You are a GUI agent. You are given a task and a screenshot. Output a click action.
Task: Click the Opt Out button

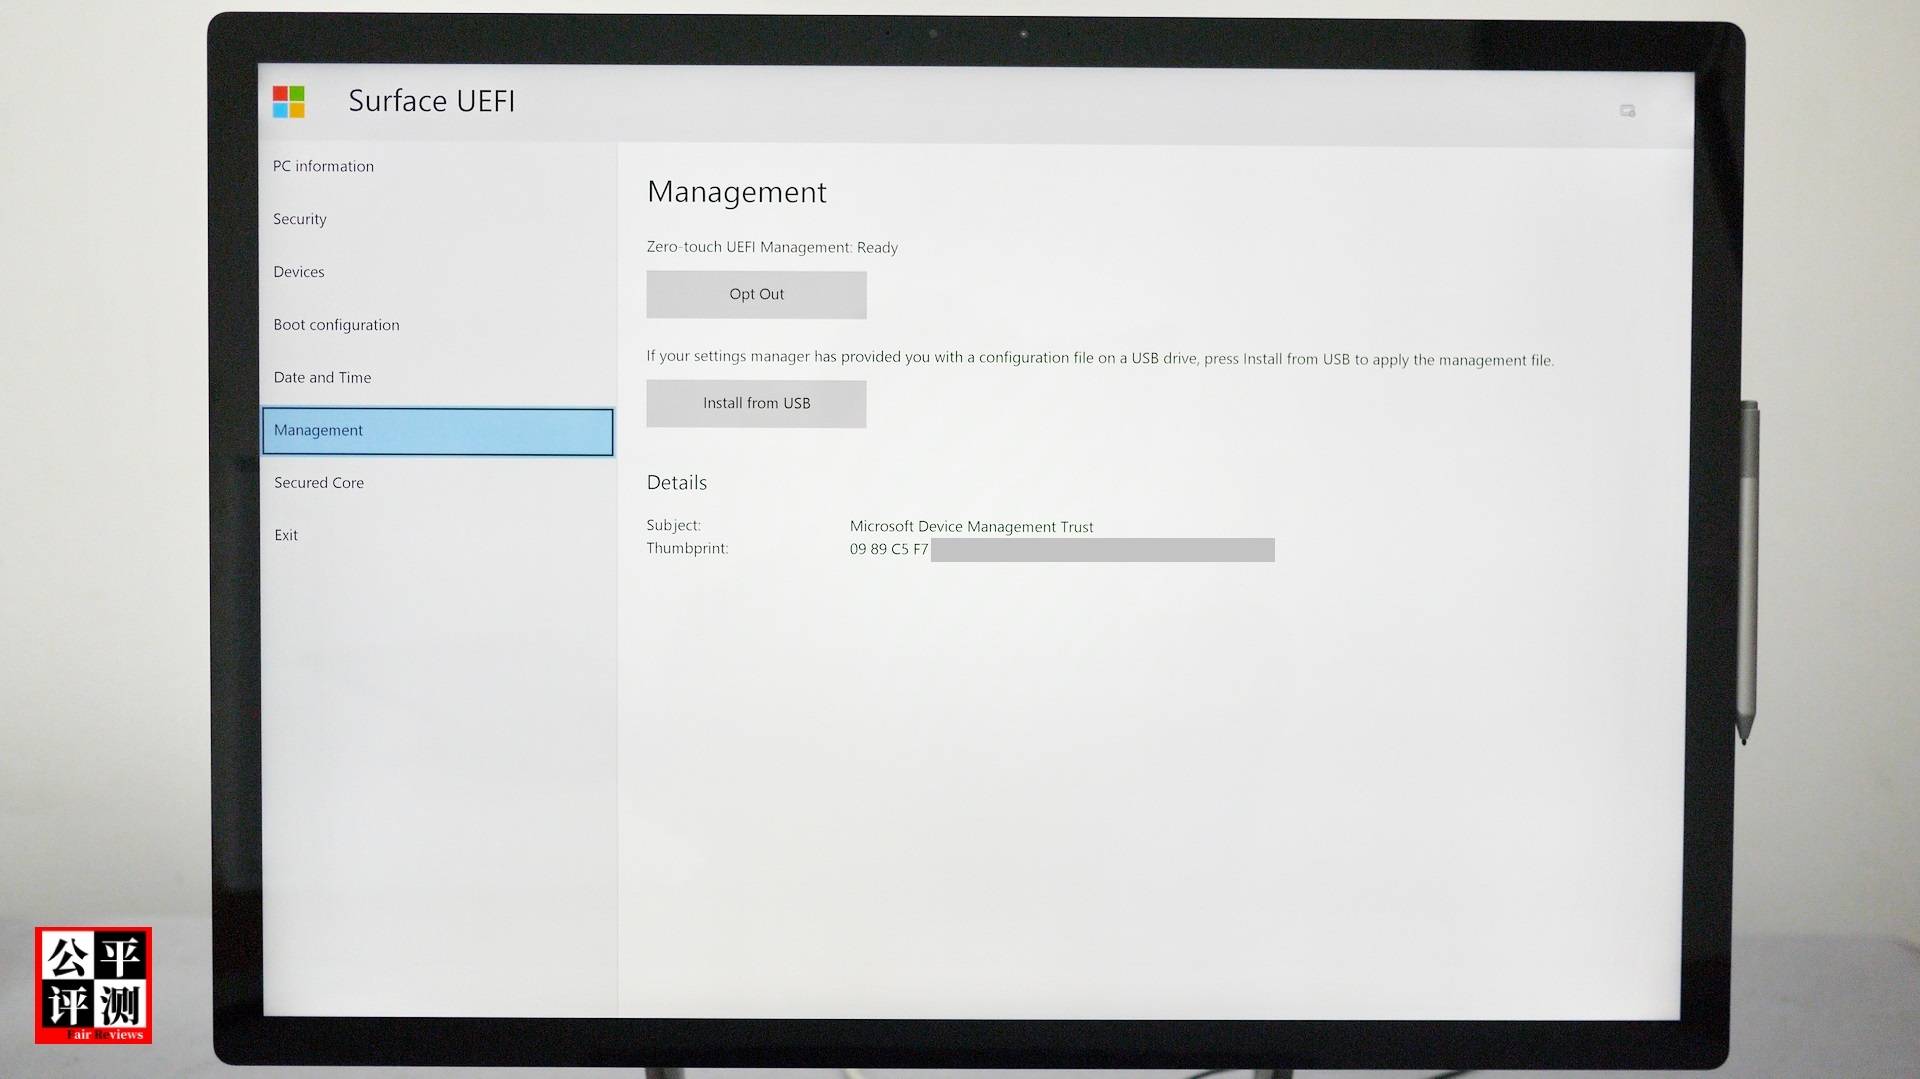pos(756,295)
